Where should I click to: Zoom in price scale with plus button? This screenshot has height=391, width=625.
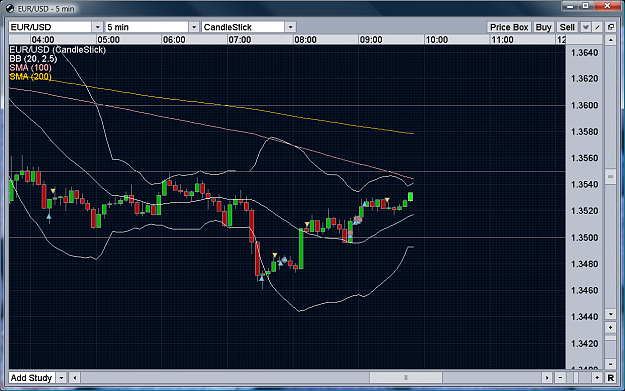click(611, 328)
